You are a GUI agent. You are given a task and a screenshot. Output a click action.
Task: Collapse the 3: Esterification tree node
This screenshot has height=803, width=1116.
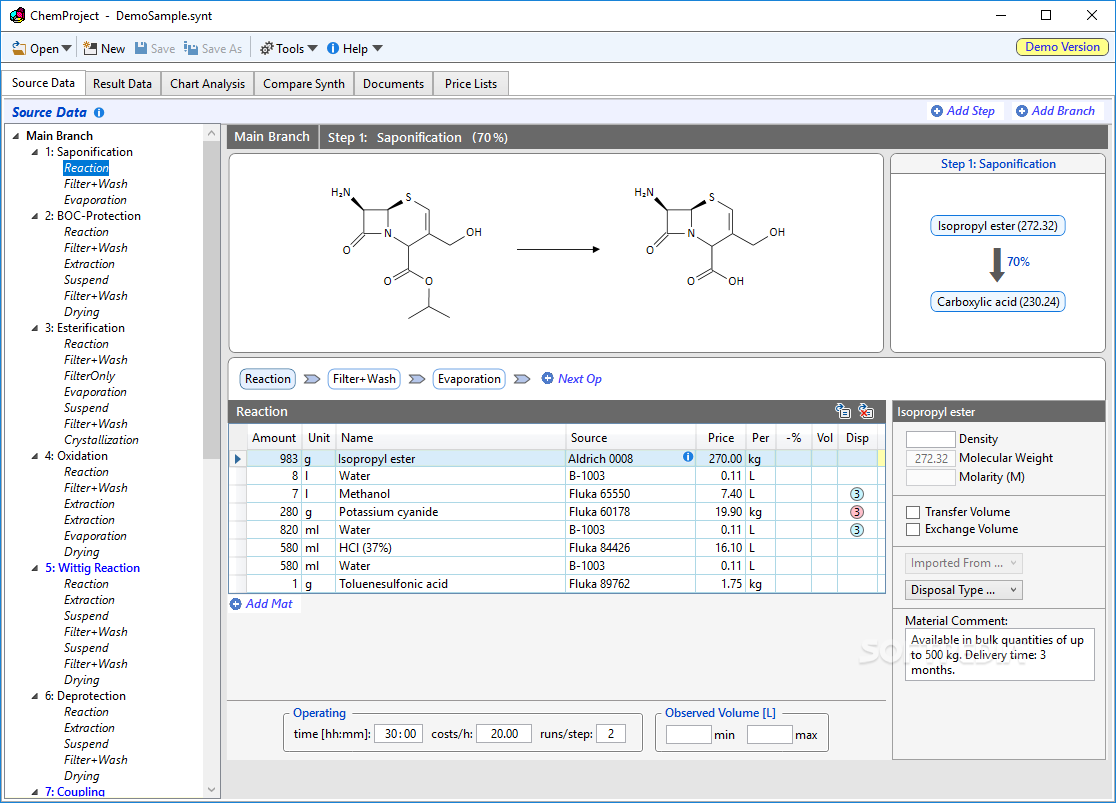click(35, 328)
